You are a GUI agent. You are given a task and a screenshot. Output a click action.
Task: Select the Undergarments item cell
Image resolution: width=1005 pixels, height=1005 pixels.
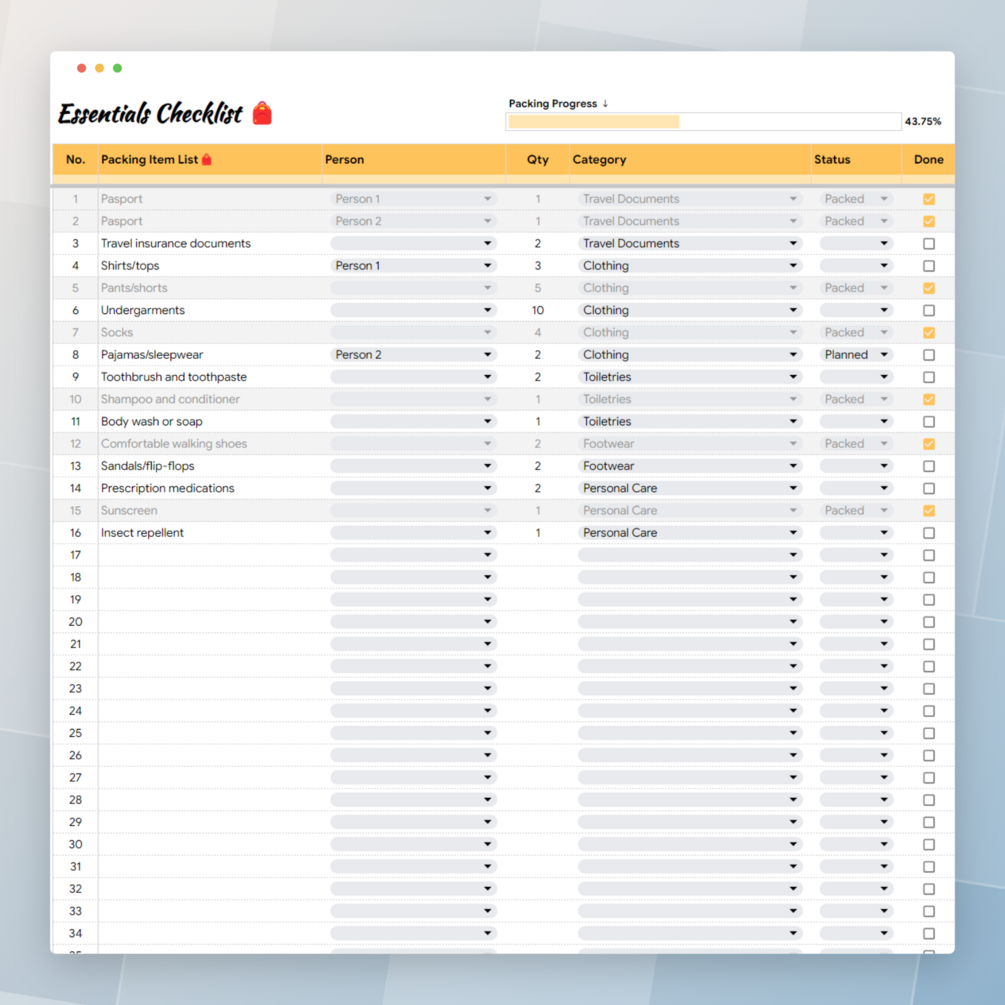pos(210,310)
